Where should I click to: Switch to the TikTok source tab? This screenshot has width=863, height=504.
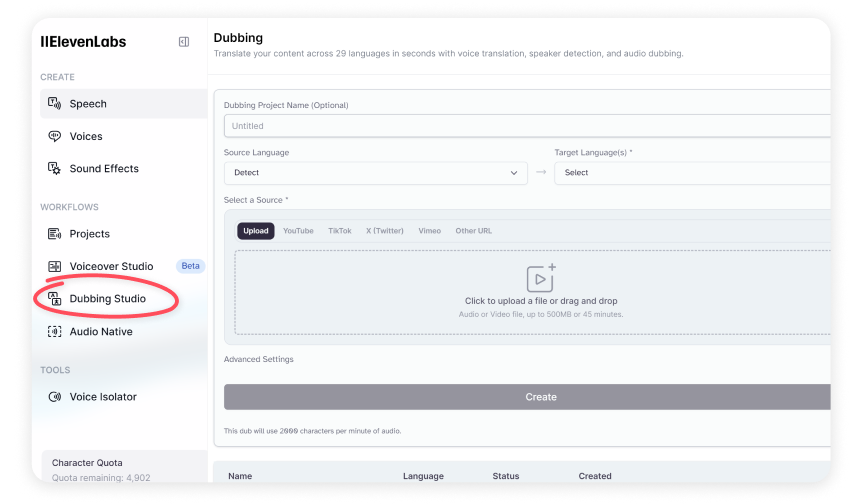point(340,231)
